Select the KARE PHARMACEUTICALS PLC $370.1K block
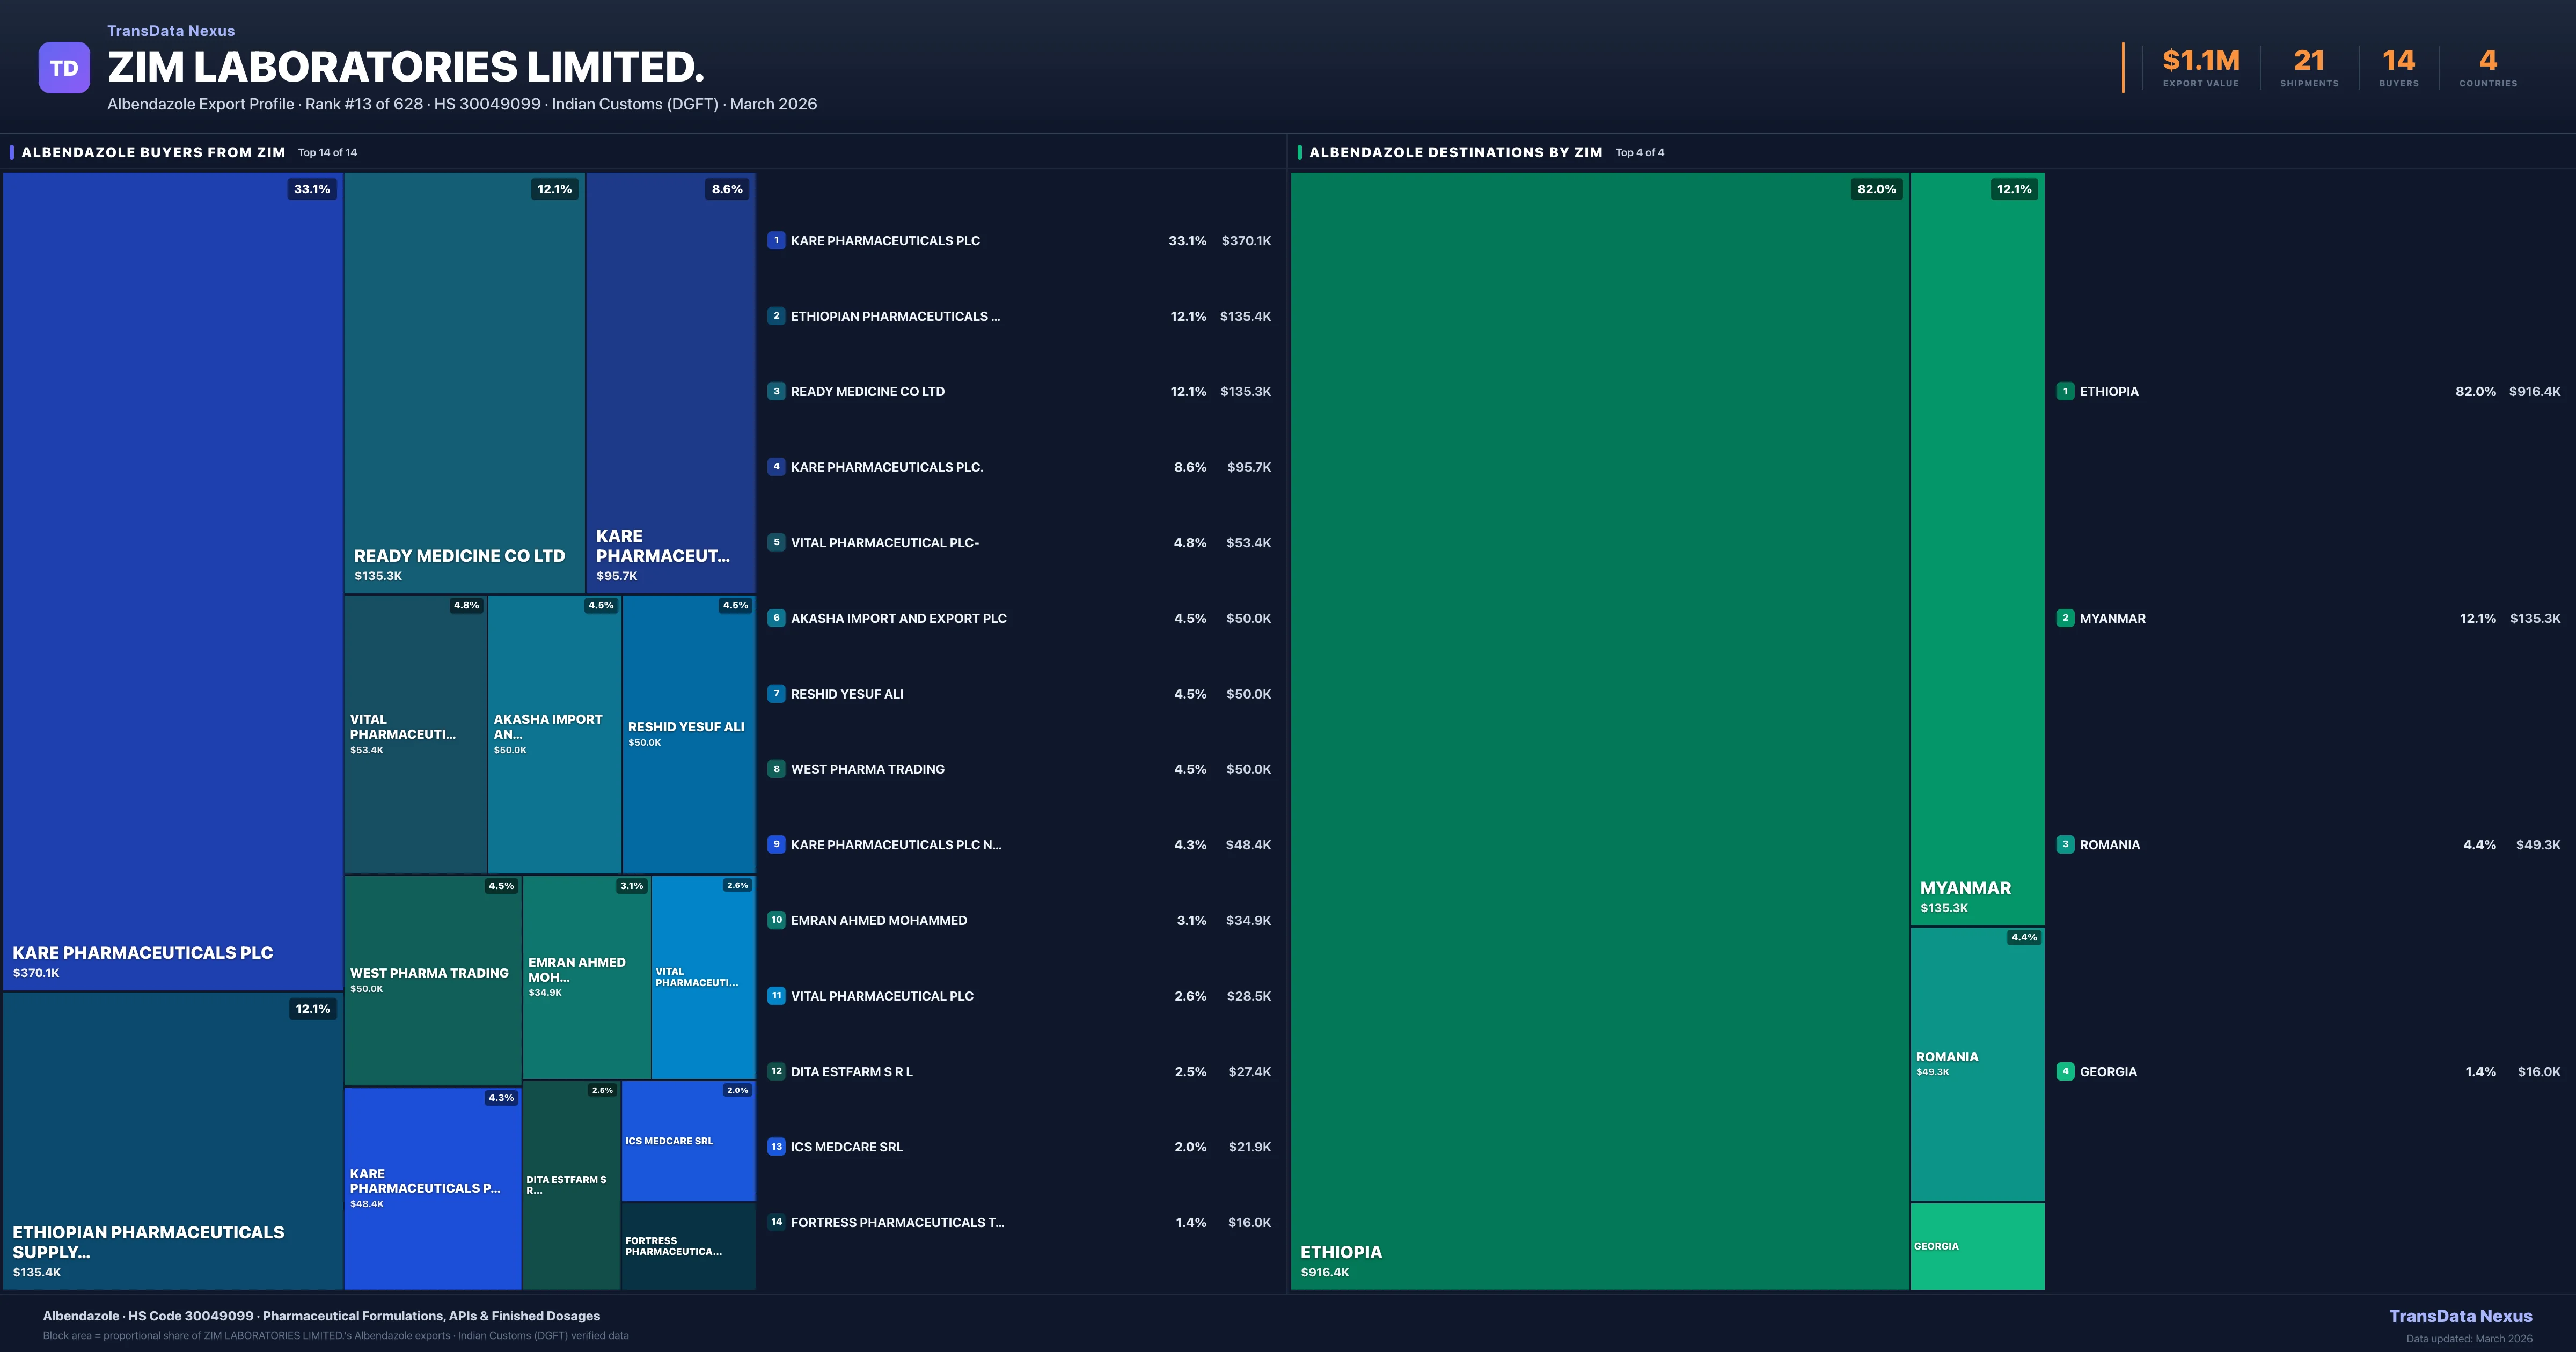Image resolution: width=2576 pixels, height=1352 pixels. [172, 580]
